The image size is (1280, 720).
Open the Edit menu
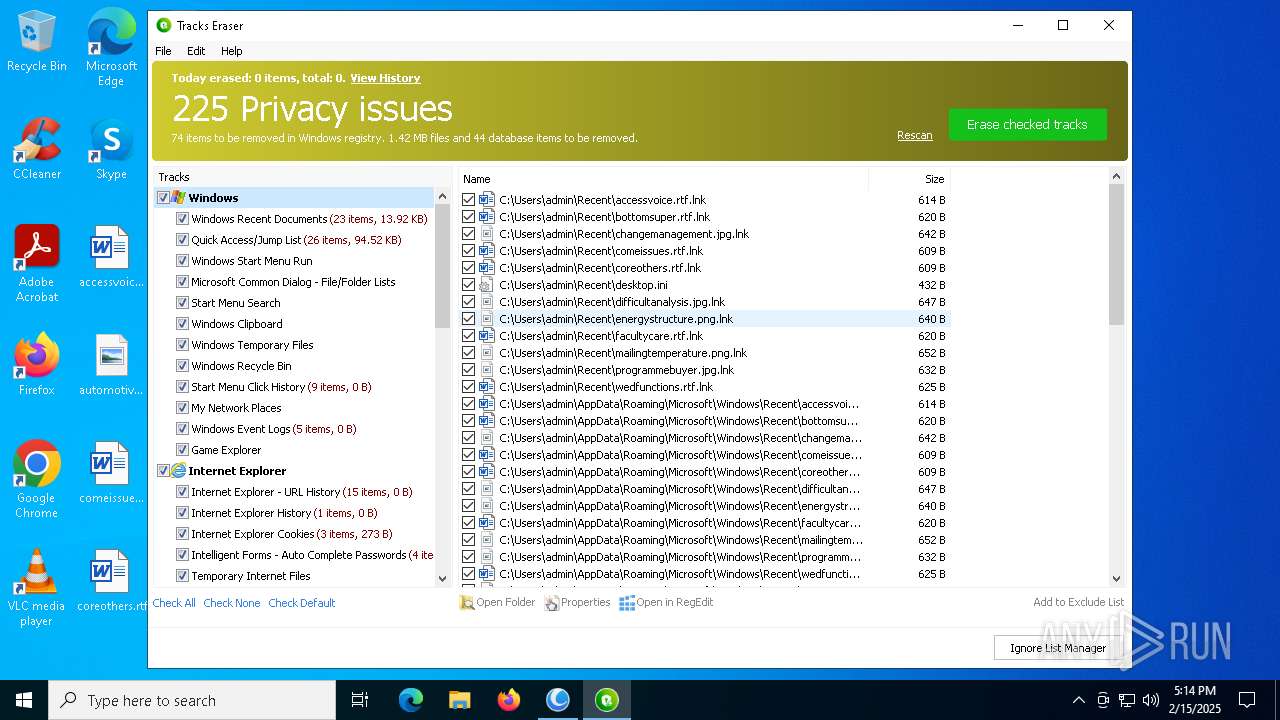pyautogui.click(x=196, y=51)
